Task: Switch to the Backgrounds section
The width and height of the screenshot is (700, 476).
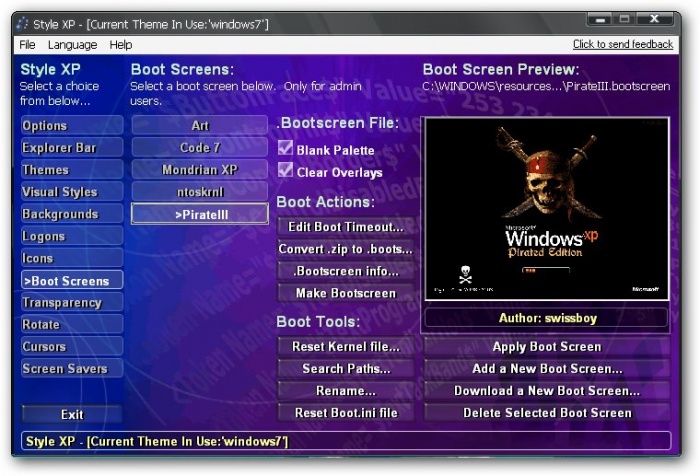Action: pos(72,214)
